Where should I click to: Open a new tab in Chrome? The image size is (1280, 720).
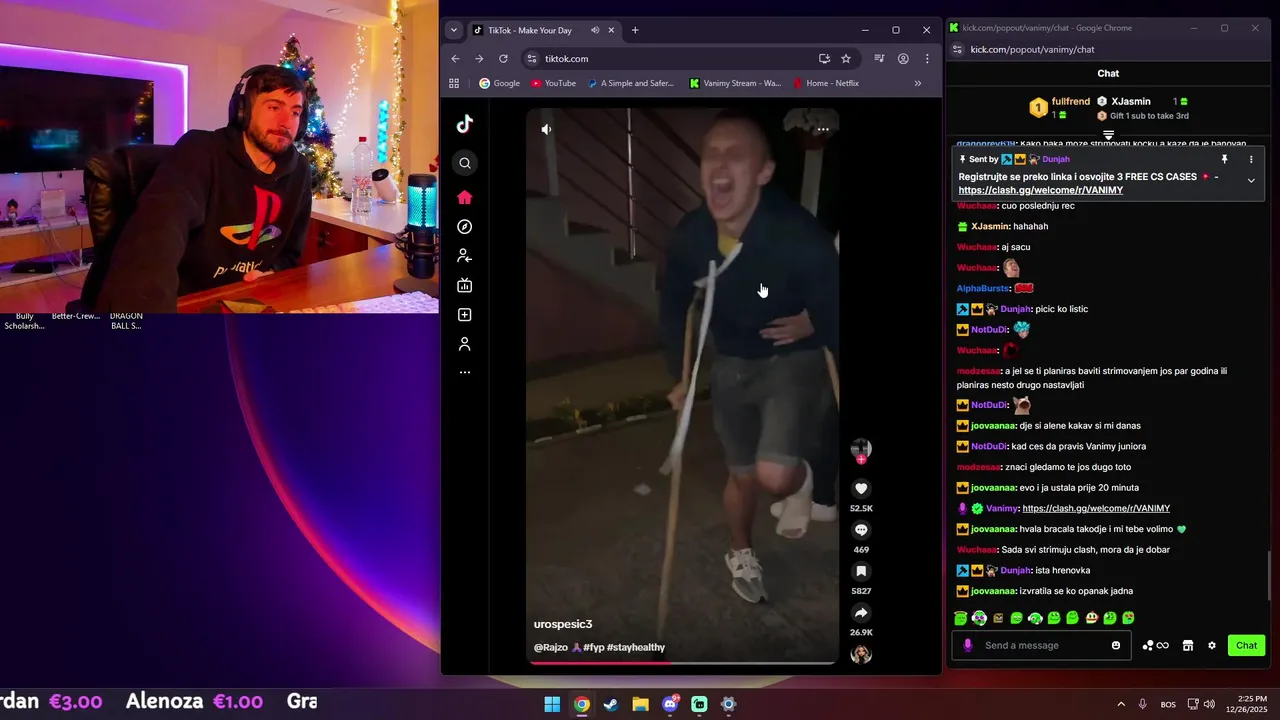(x=635, y=30)
